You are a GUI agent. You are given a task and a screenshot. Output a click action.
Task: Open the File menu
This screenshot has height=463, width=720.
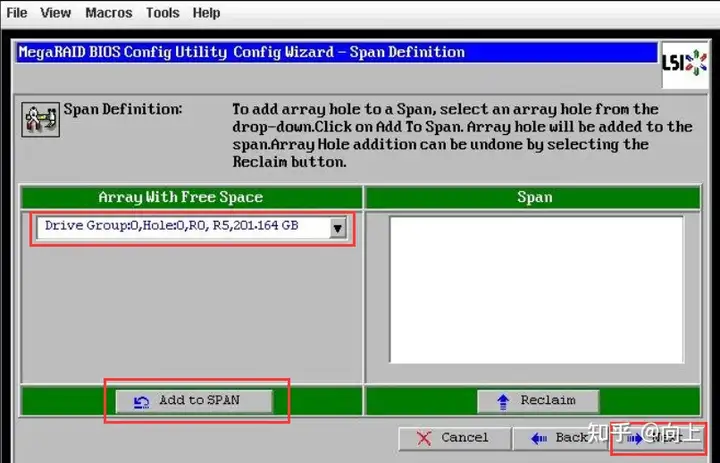17,13
